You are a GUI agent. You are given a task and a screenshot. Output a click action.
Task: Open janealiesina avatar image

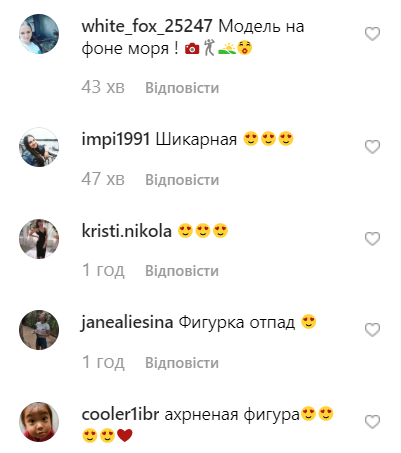[x=39, y=330]
